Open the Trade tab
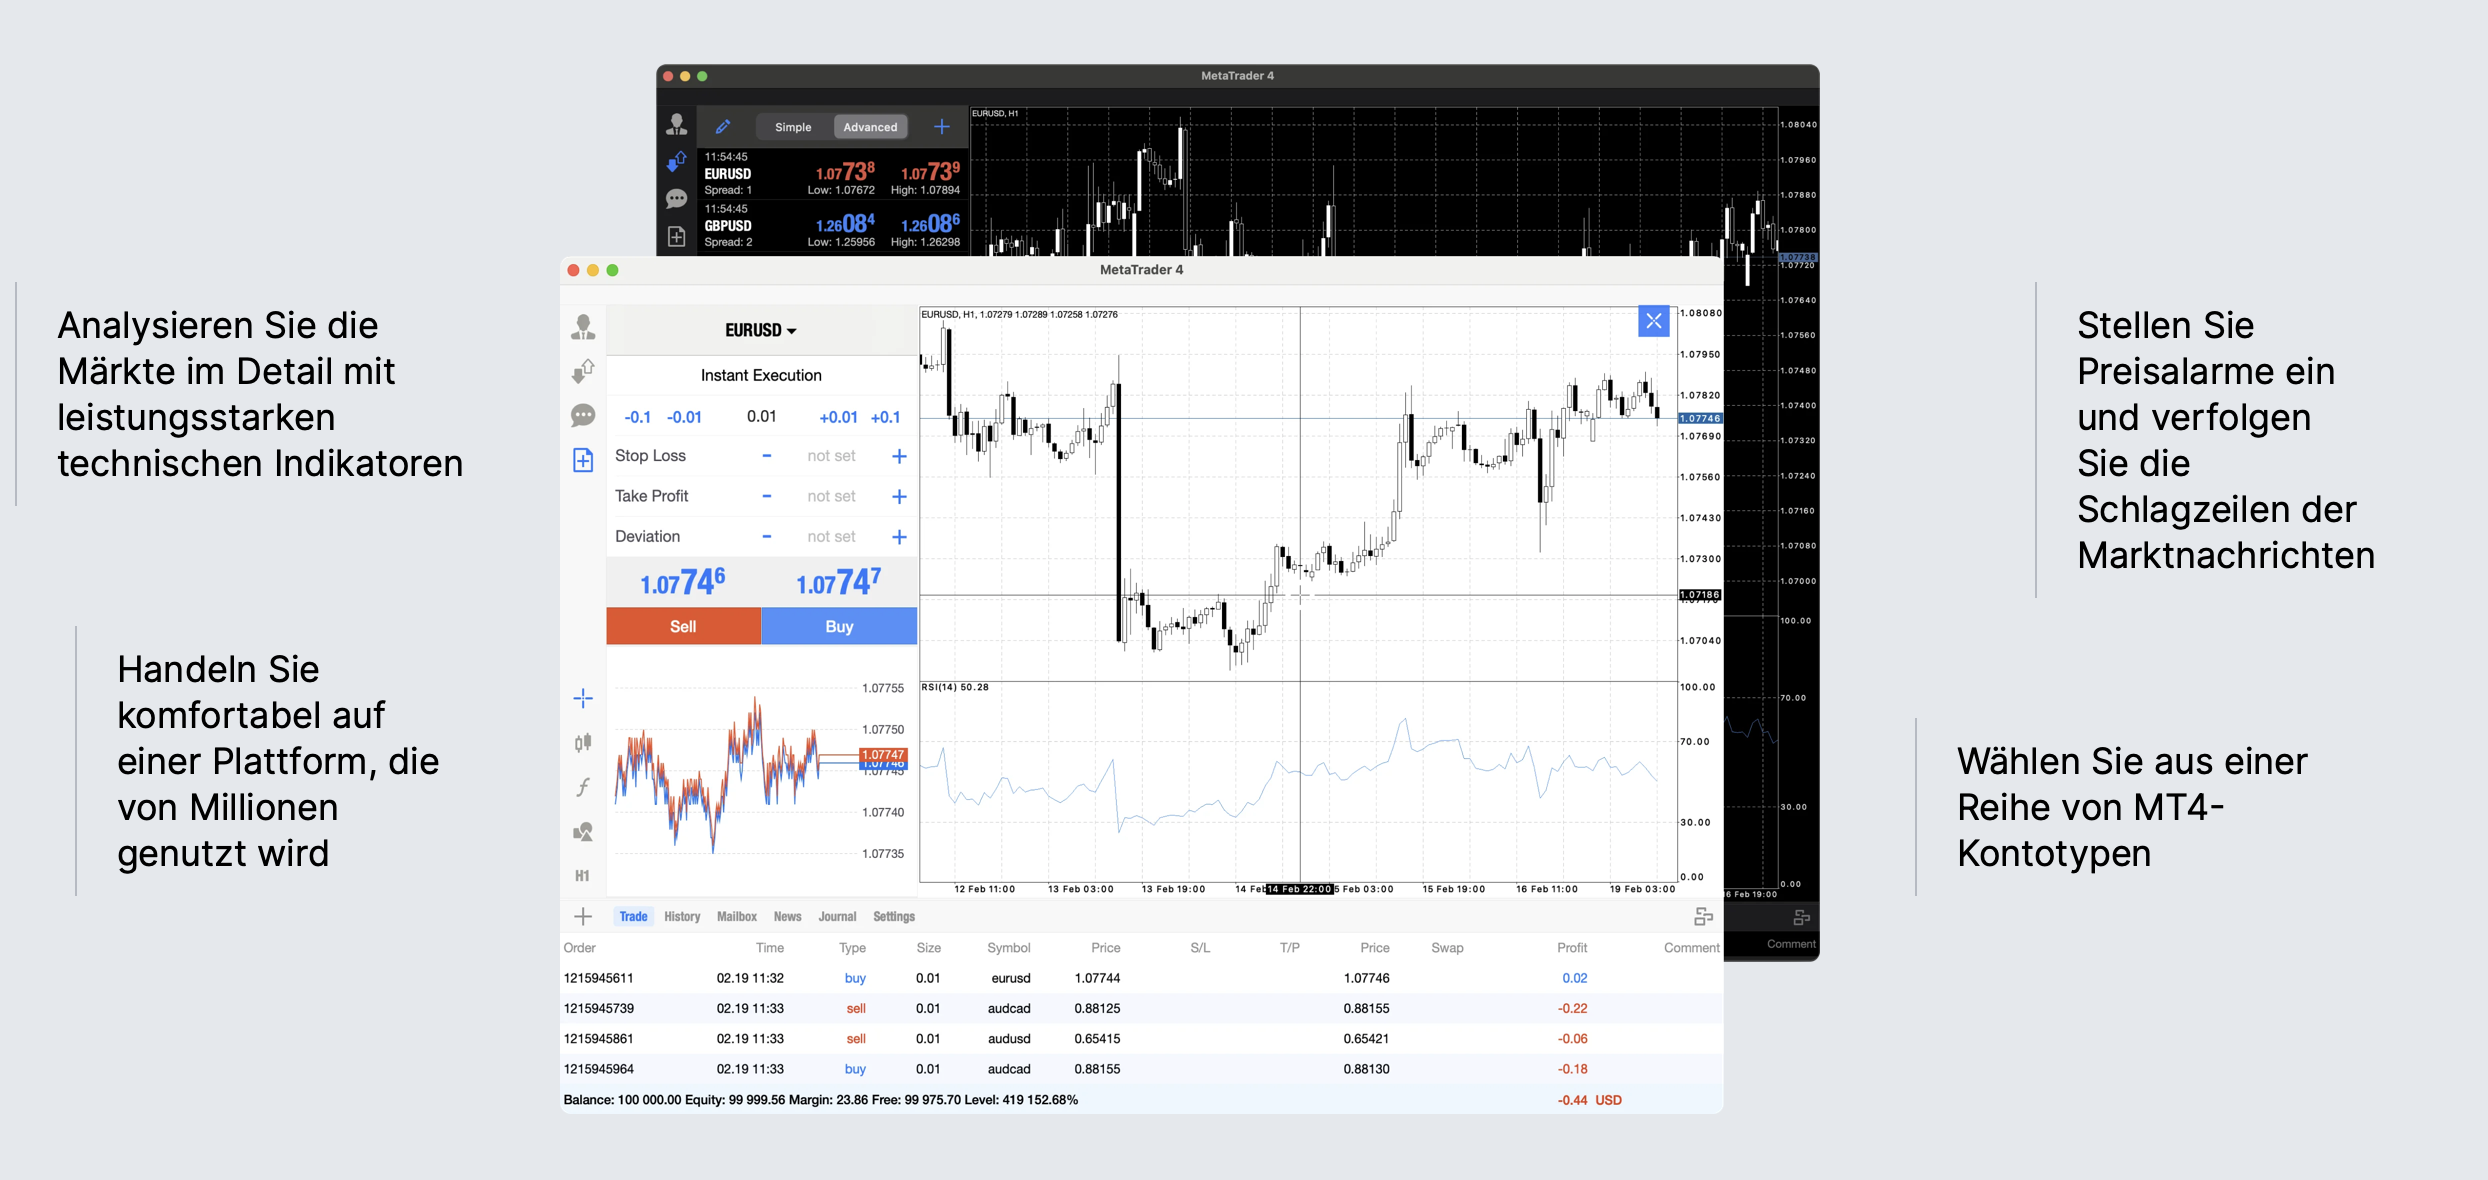This screenshot has width=2488, height=1180. pos(633,916)
